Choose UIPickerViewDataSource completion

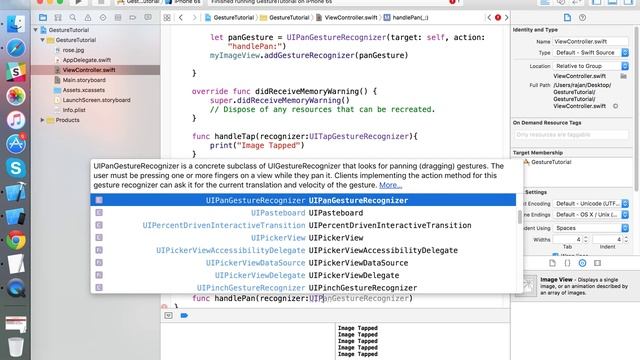[303, 263]
